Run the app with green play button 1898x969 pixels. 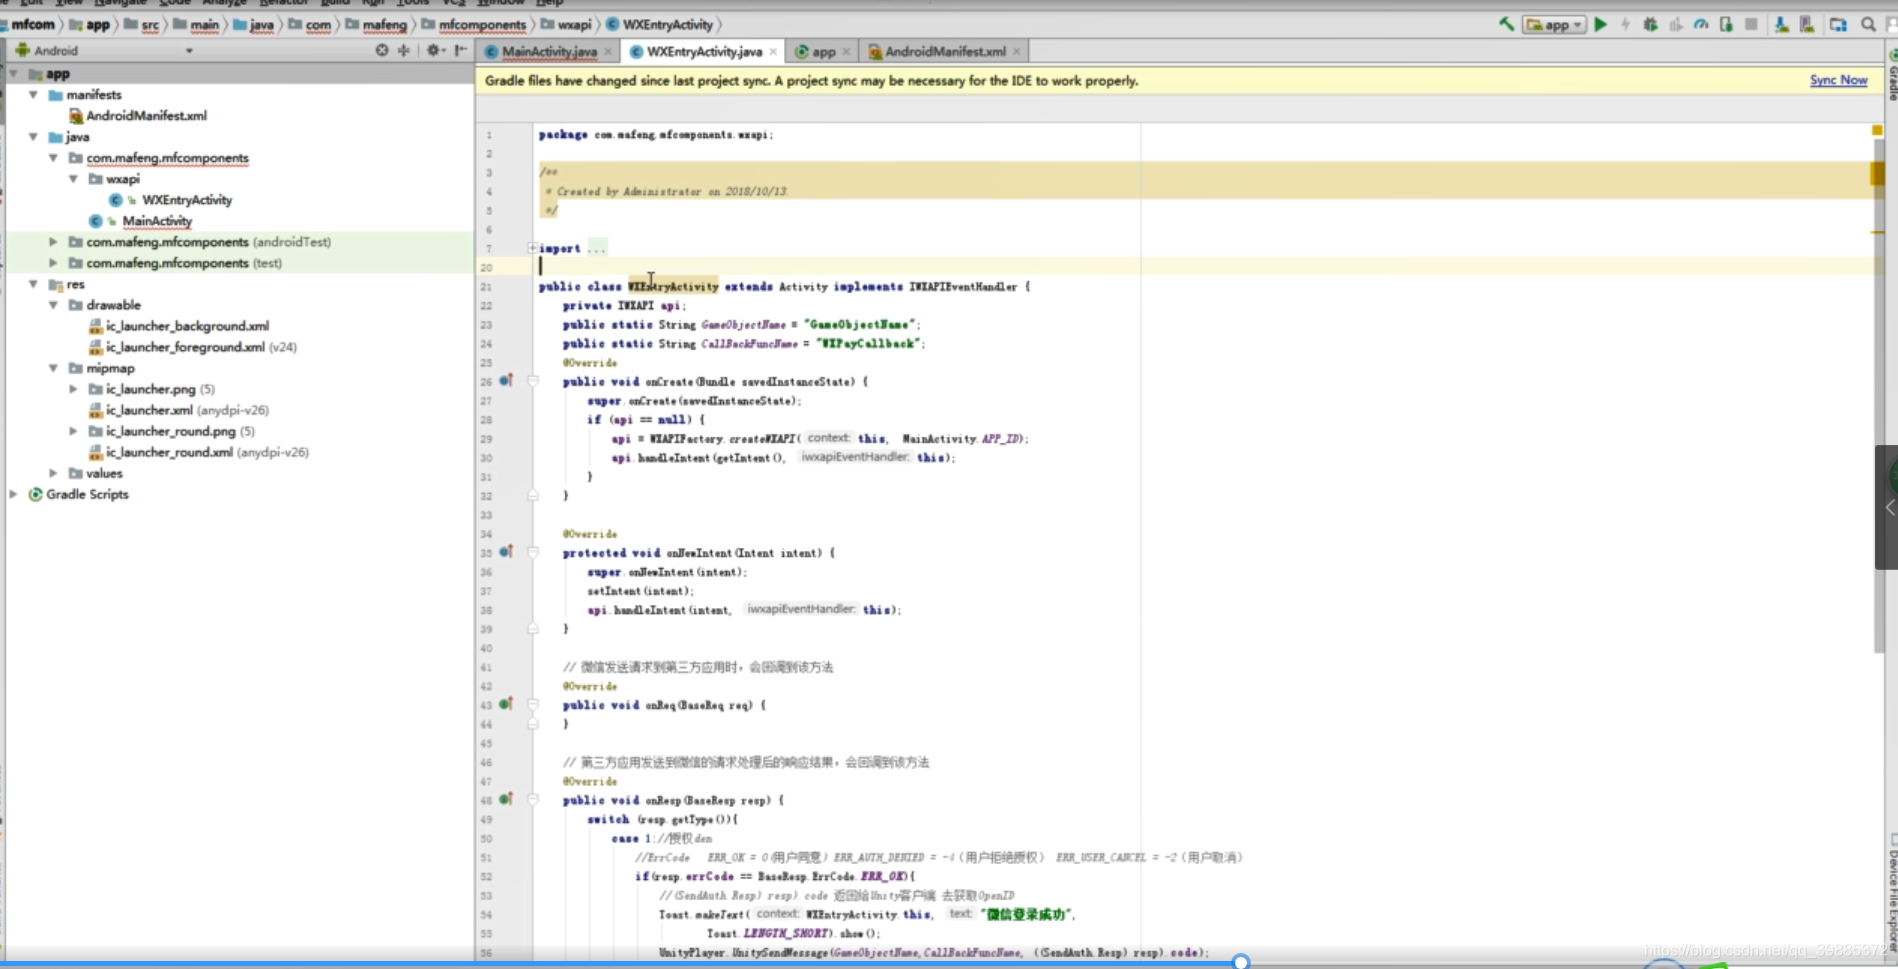(x=1600, y=24)
